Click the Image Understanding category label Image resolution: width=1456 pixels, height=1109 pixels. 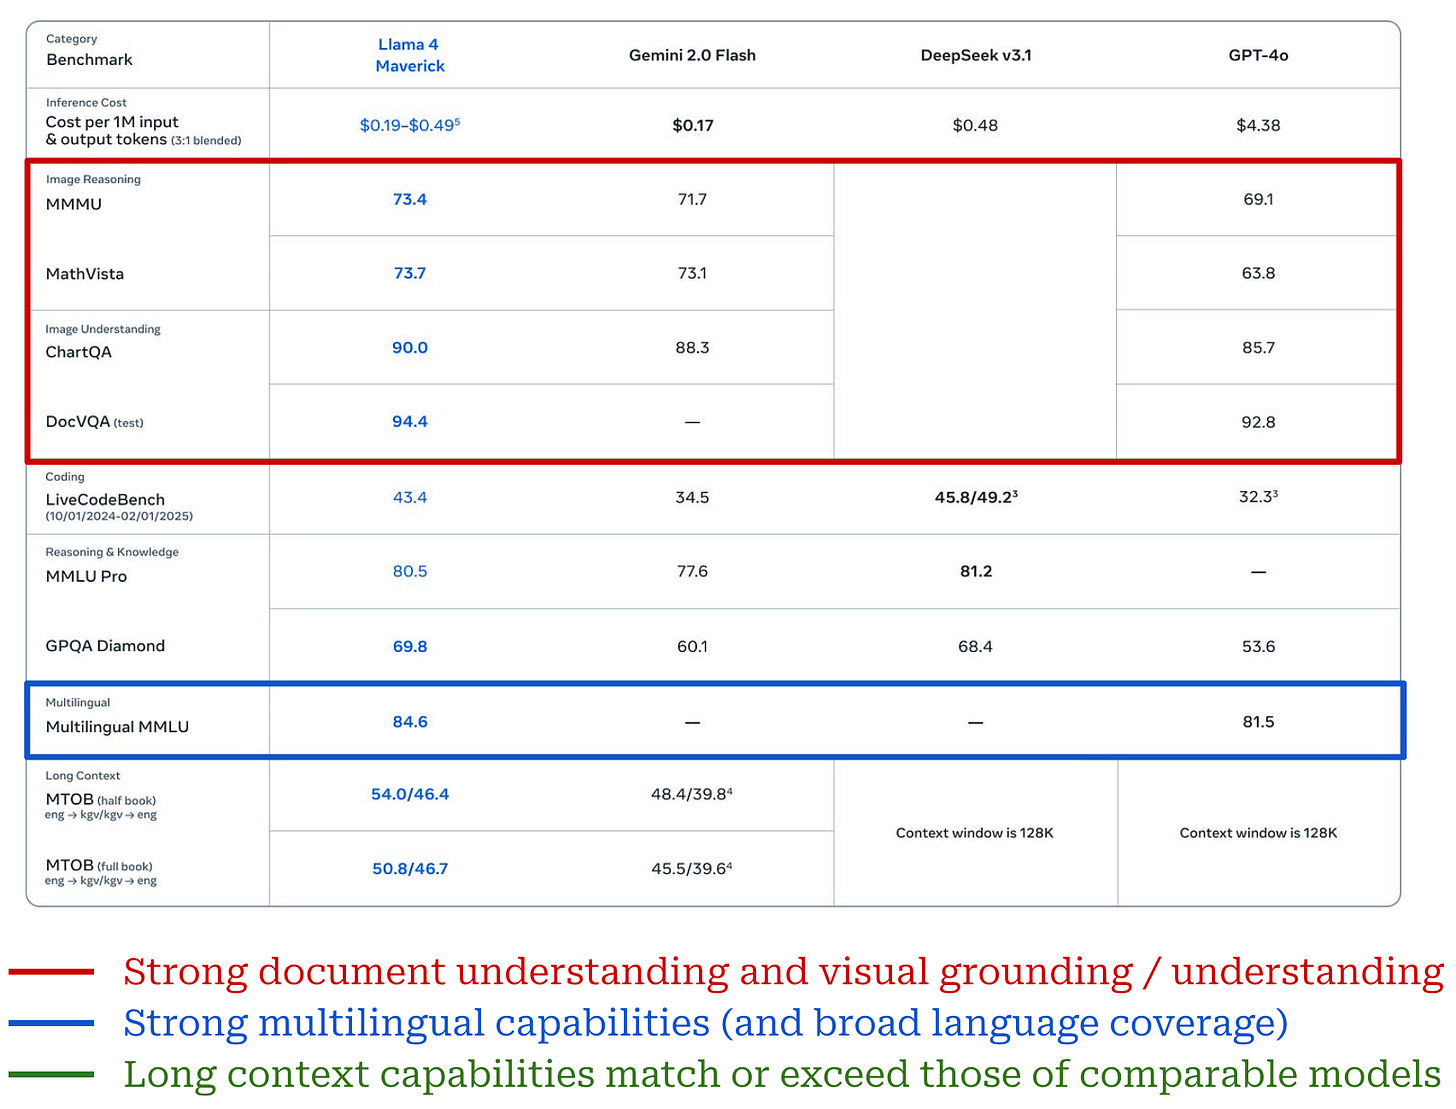click(x=103, y=329)
